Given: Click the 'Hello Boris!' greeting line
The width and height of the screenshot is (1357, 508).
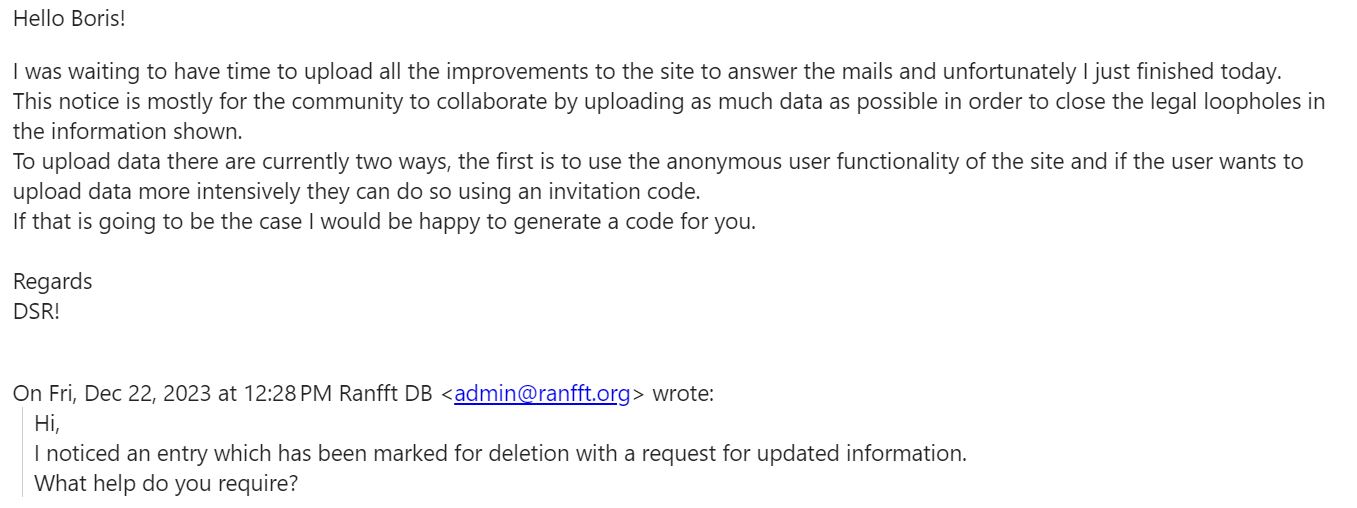Looking at the screenshot, I should pos(69,18).
